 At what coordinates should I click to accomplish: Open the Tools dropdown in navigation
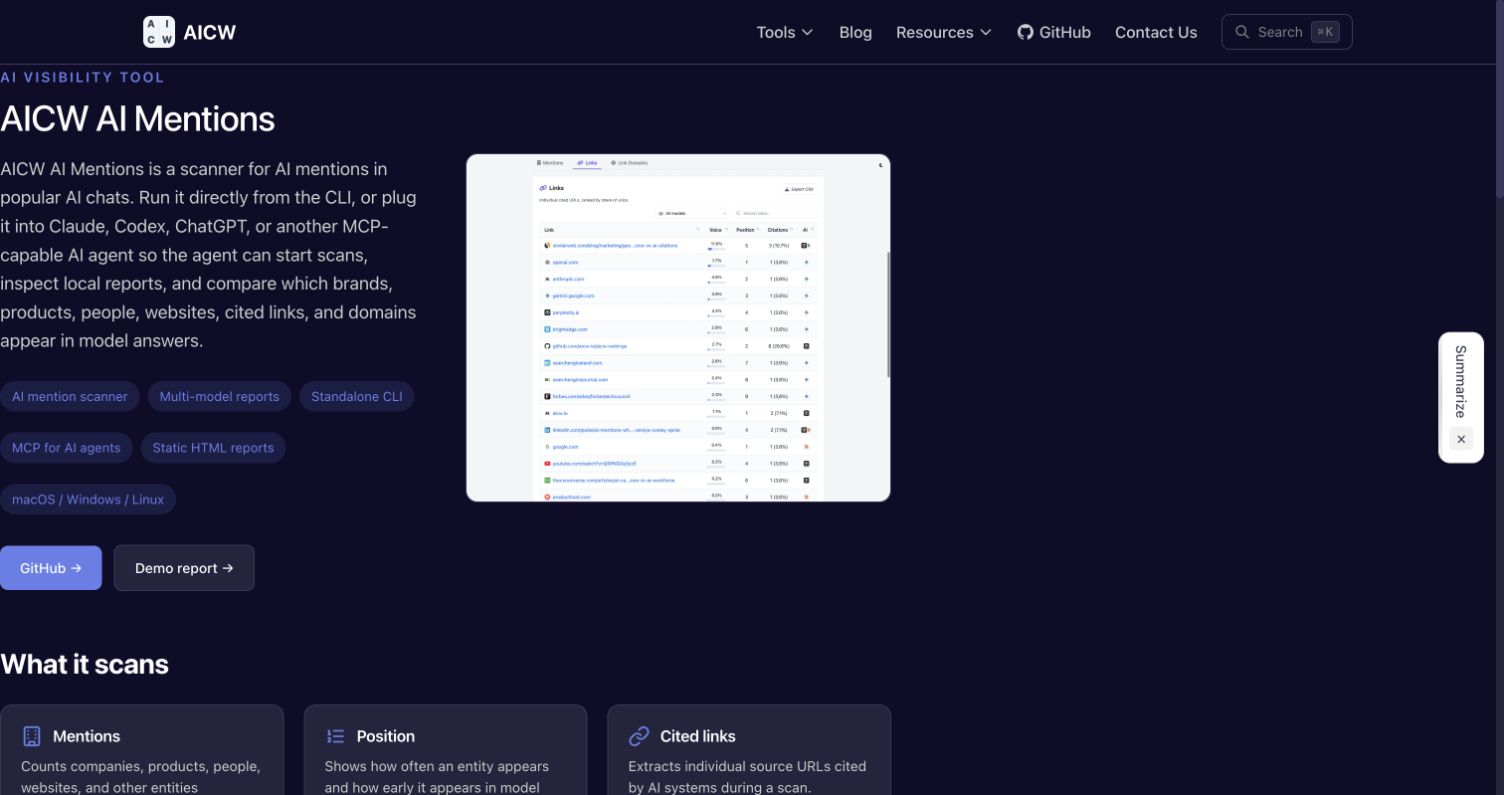point(785,32)
